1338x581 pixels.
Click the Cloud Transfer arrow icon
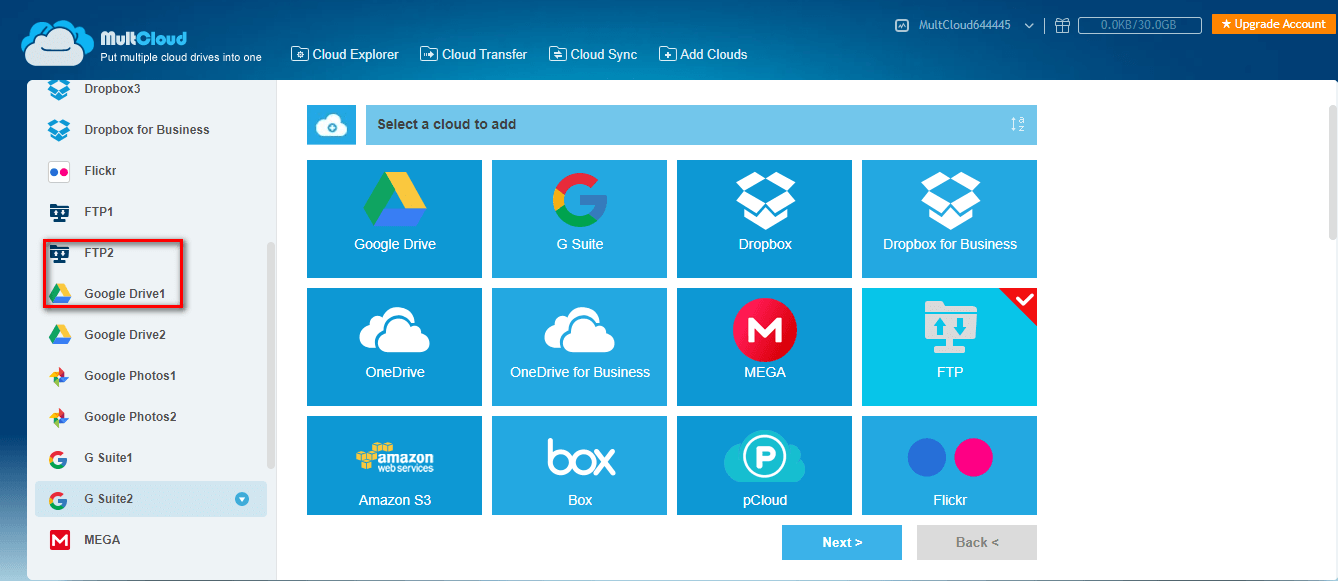click(428, 54)
